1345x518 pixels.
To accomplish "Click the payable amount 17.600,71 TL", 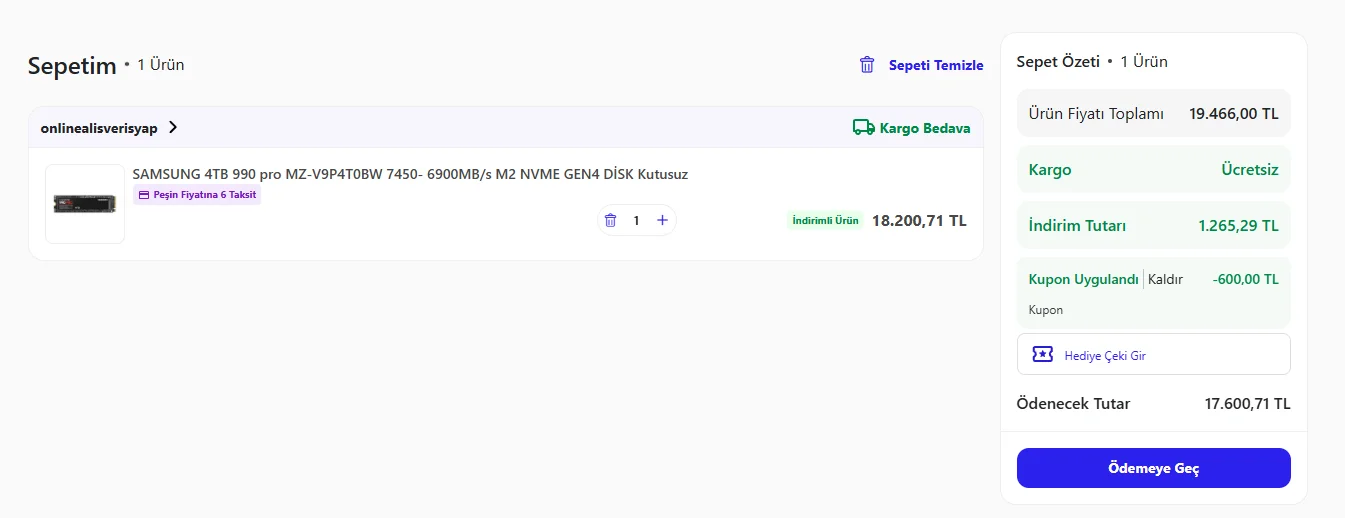I will 1248,404.
